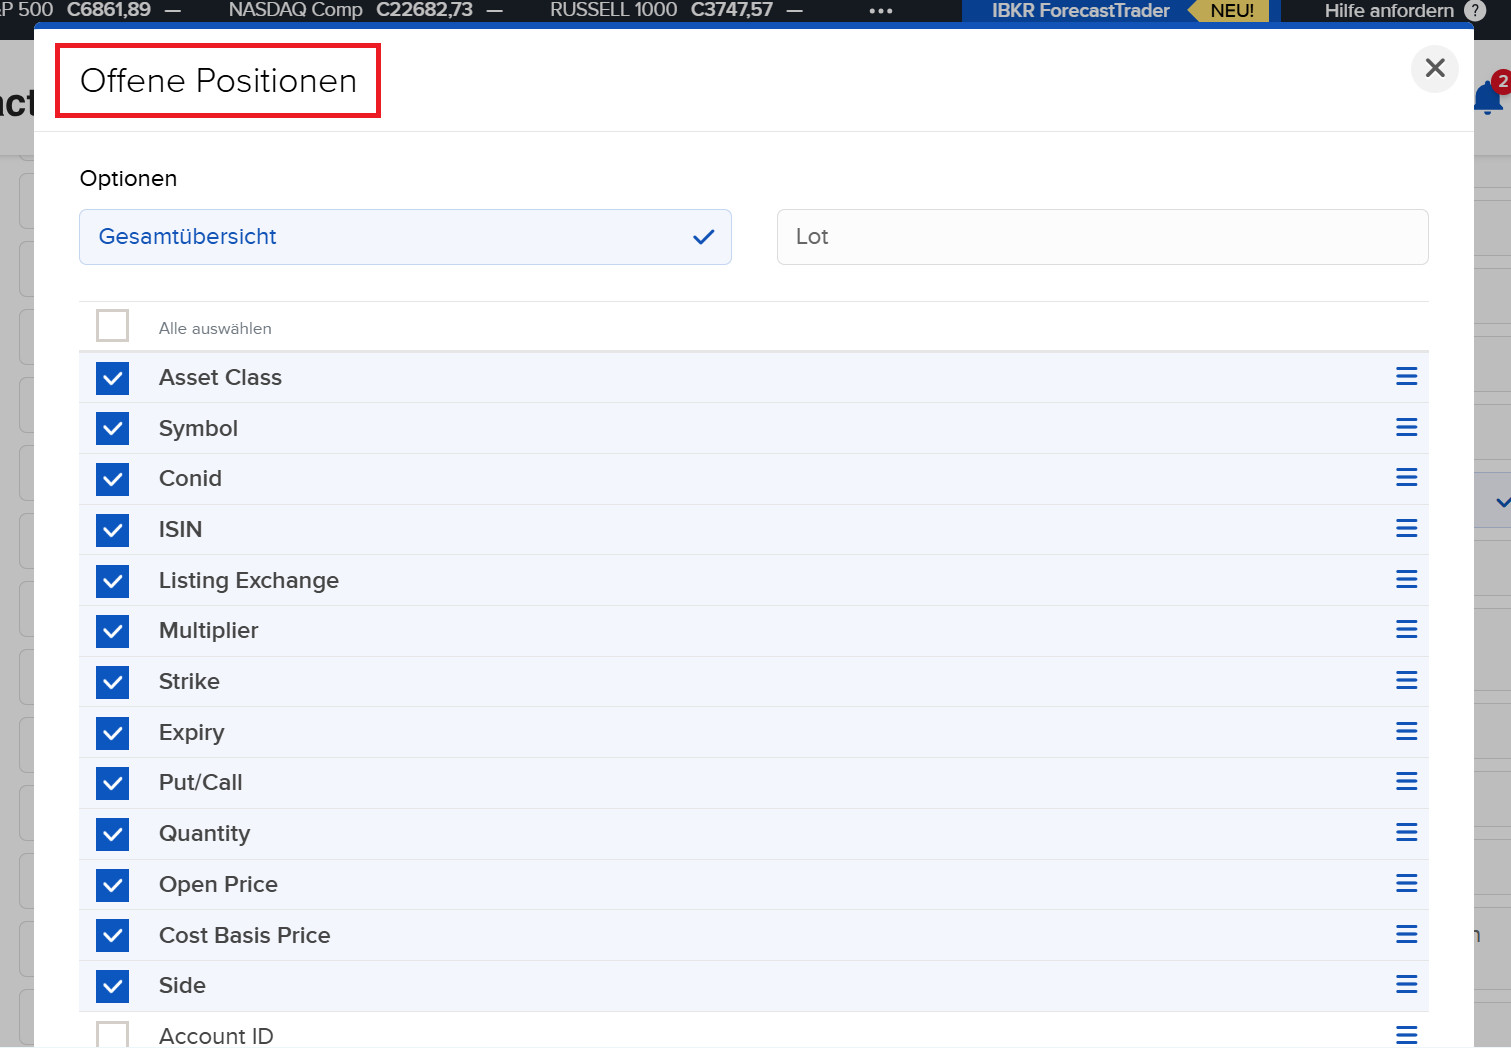Check the Account ID checkbox
Screen dimensions: 1511x1048
coord(112,1035)
